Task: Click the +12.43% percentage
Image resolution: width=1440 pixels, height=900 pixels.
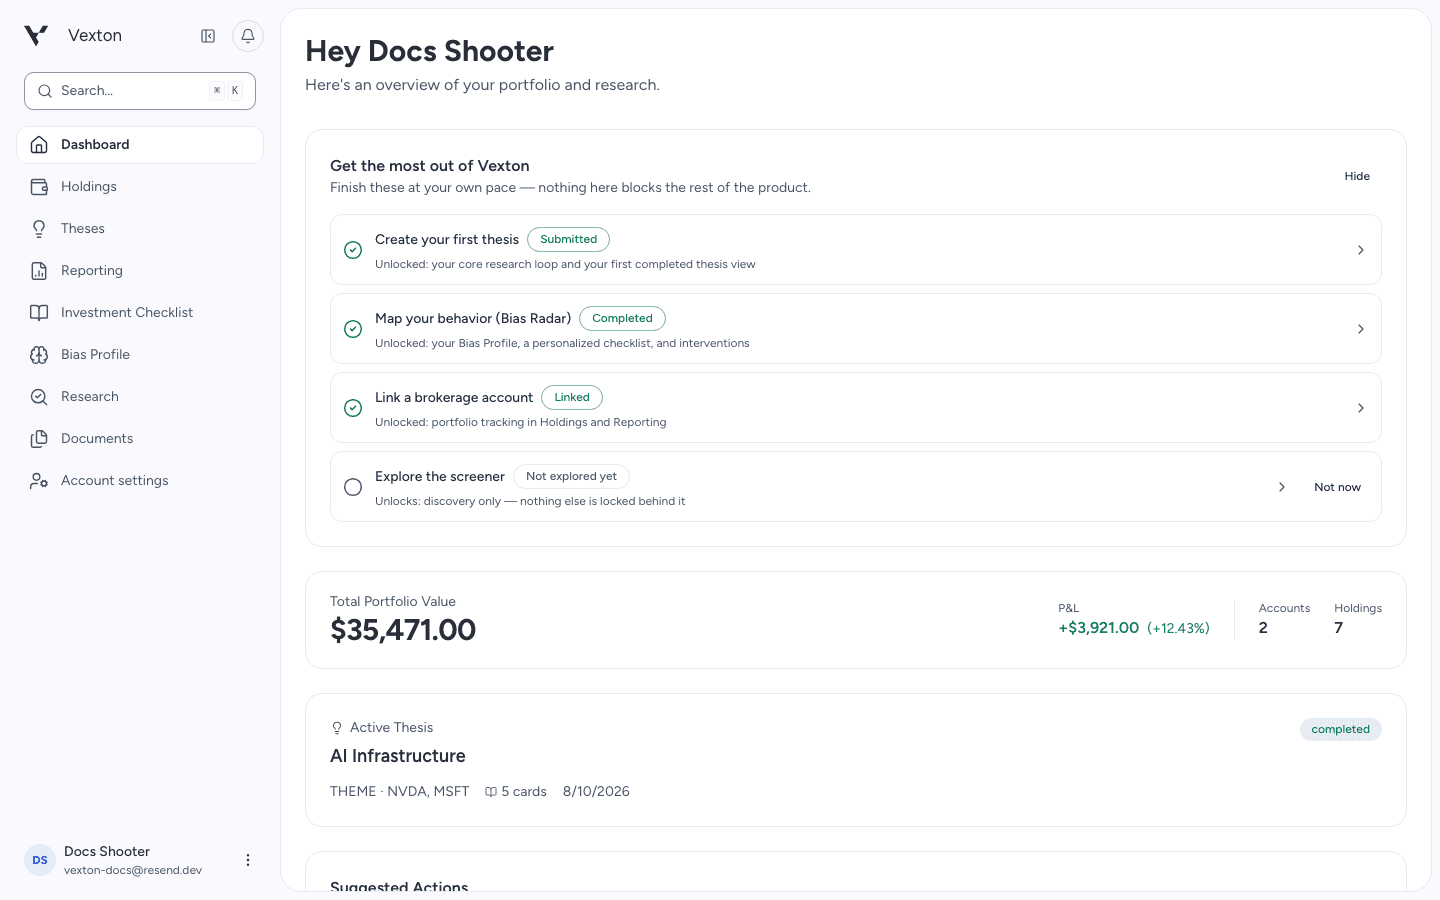Action: [1178, 628]
